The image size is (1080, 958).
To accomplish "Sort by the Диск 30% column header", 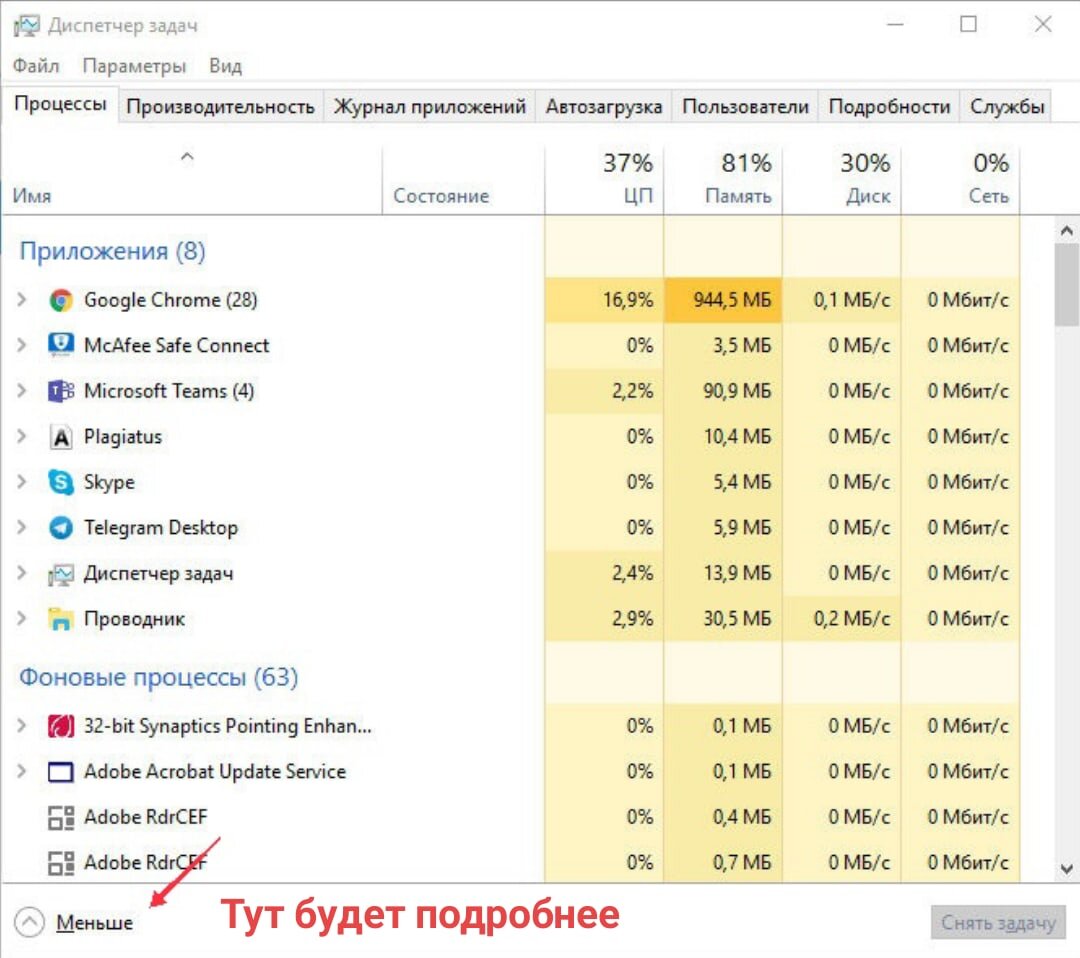I will coord(842,180).
